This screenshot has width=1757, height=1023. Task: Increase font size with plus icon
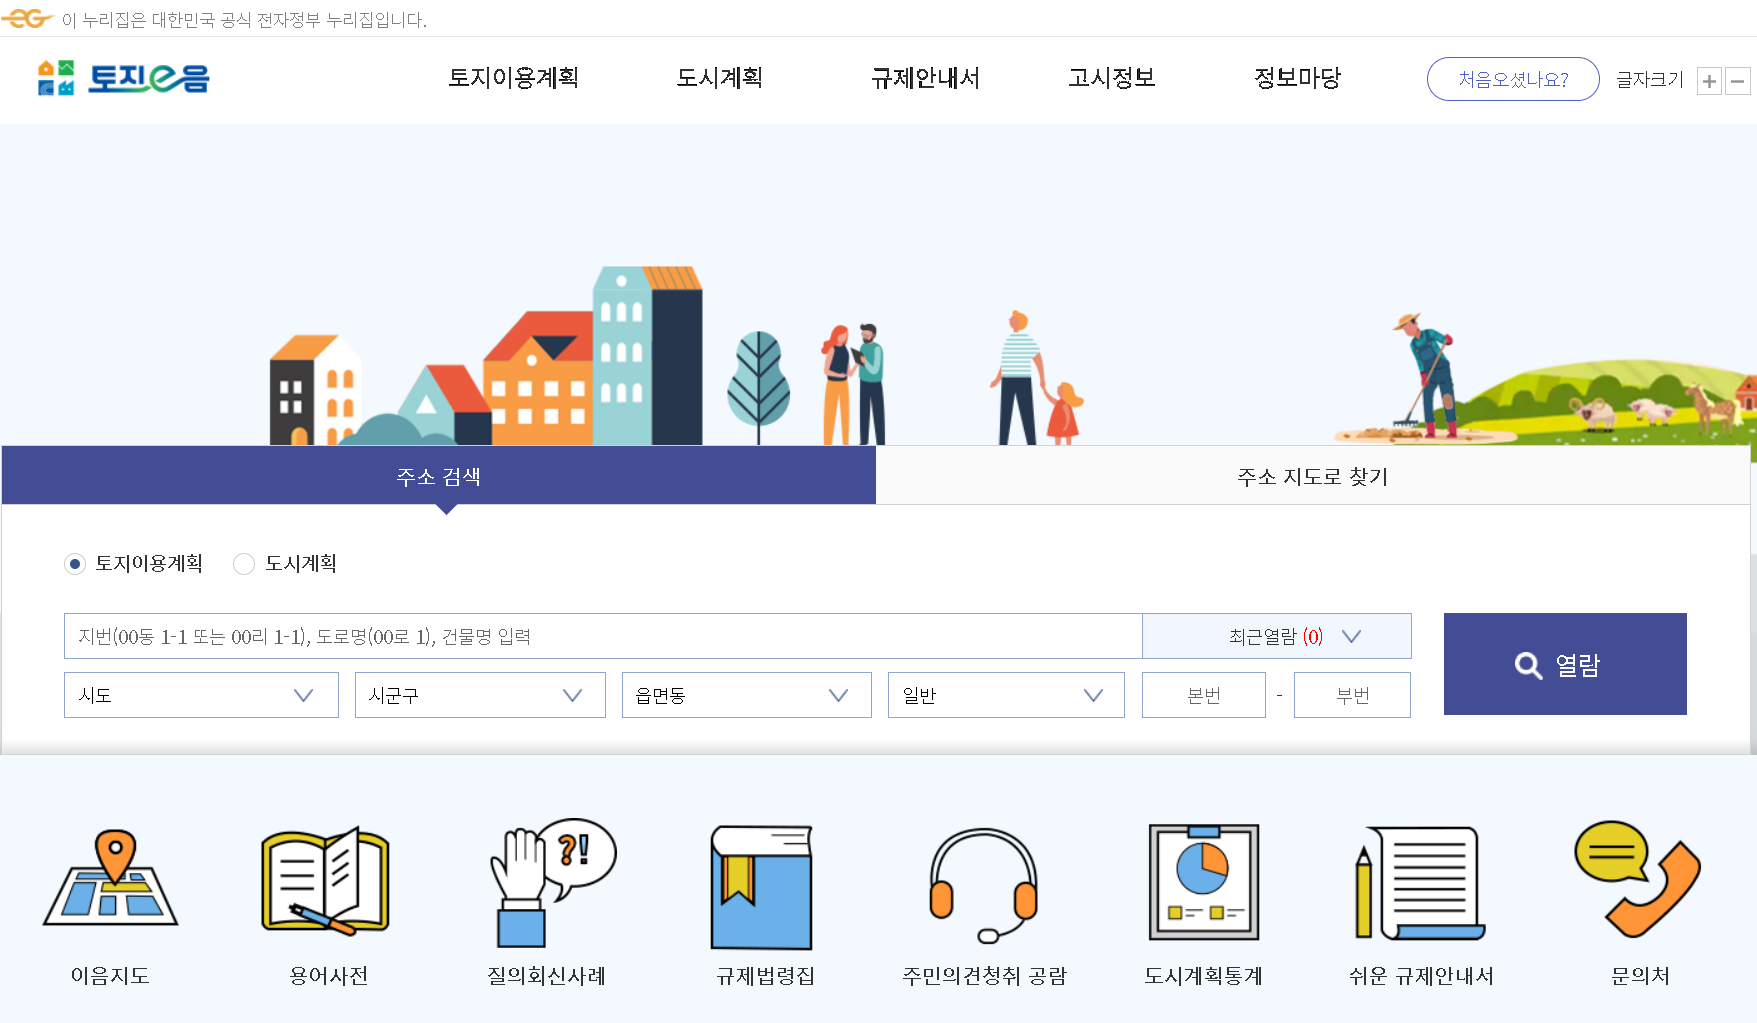[1710, 81]
